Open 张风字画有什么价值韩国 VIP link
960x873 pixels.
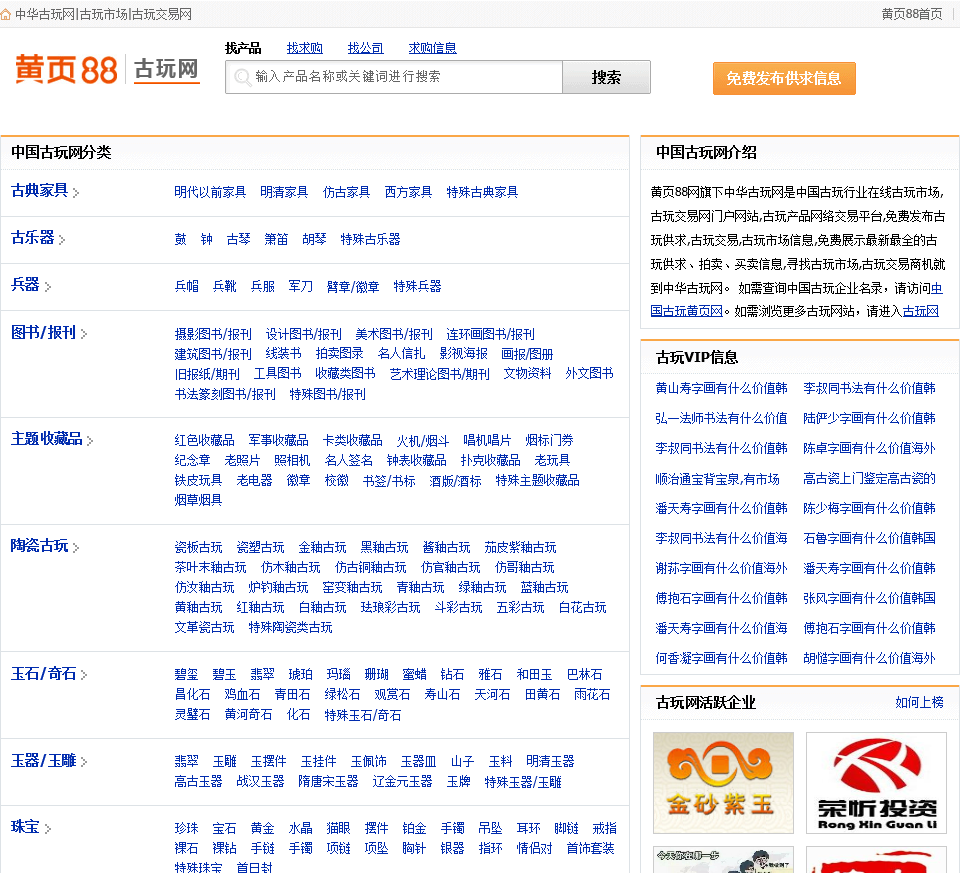point(869,598)
